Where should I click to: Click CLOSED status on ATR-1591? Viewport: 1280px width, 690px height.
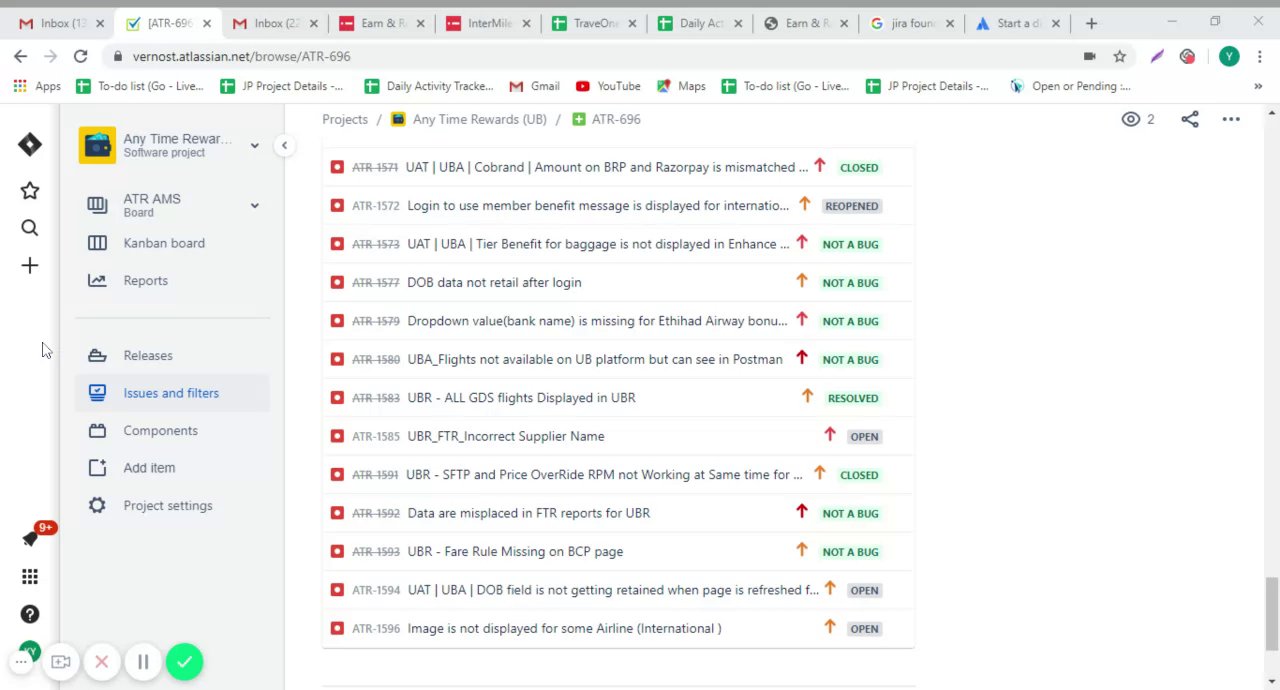[x=859, y=475]
